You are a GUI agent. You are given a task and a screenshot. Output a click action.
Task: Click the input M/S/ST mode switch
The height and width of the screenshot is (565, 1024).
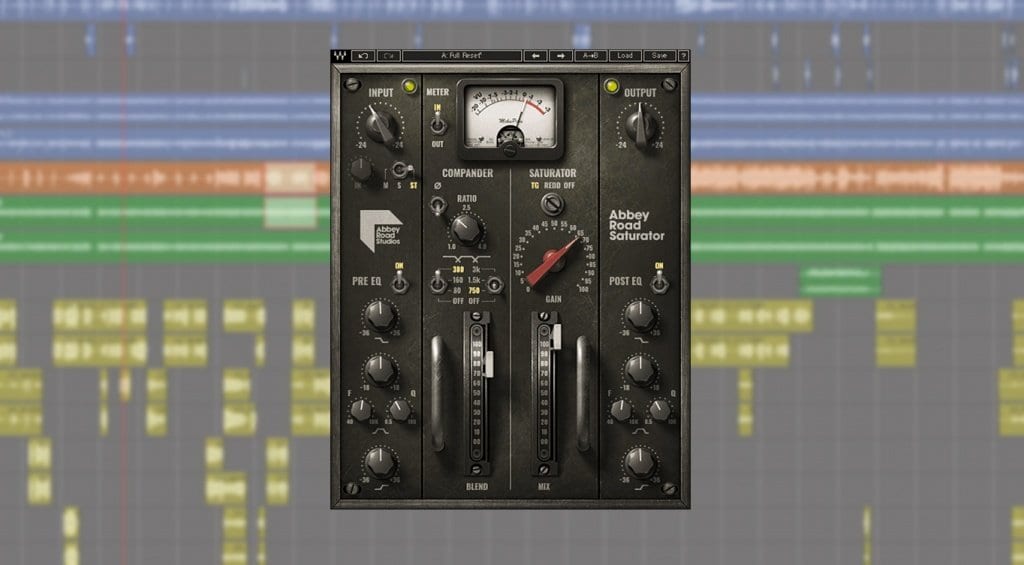(x=400, y=170)
